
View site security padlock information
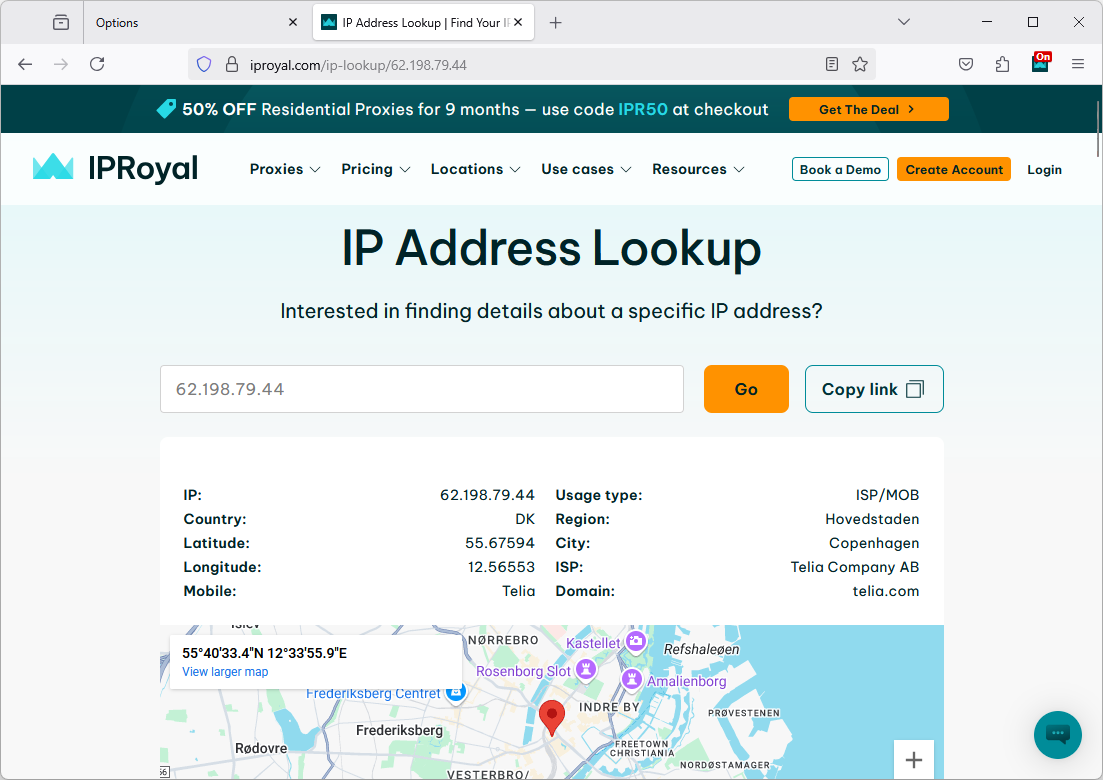tap(231, 65)
